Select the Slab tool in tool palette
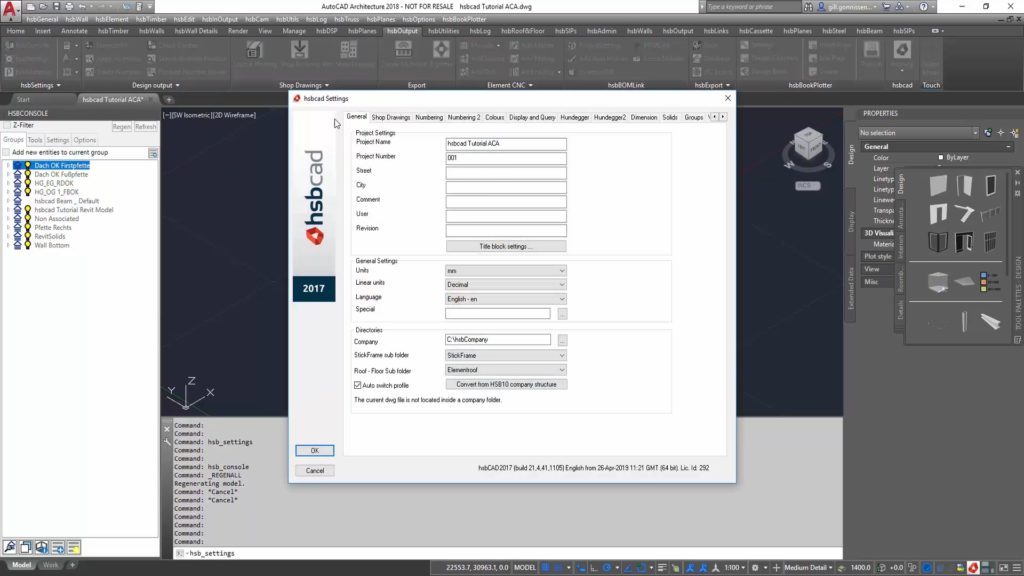 point(964,282)
